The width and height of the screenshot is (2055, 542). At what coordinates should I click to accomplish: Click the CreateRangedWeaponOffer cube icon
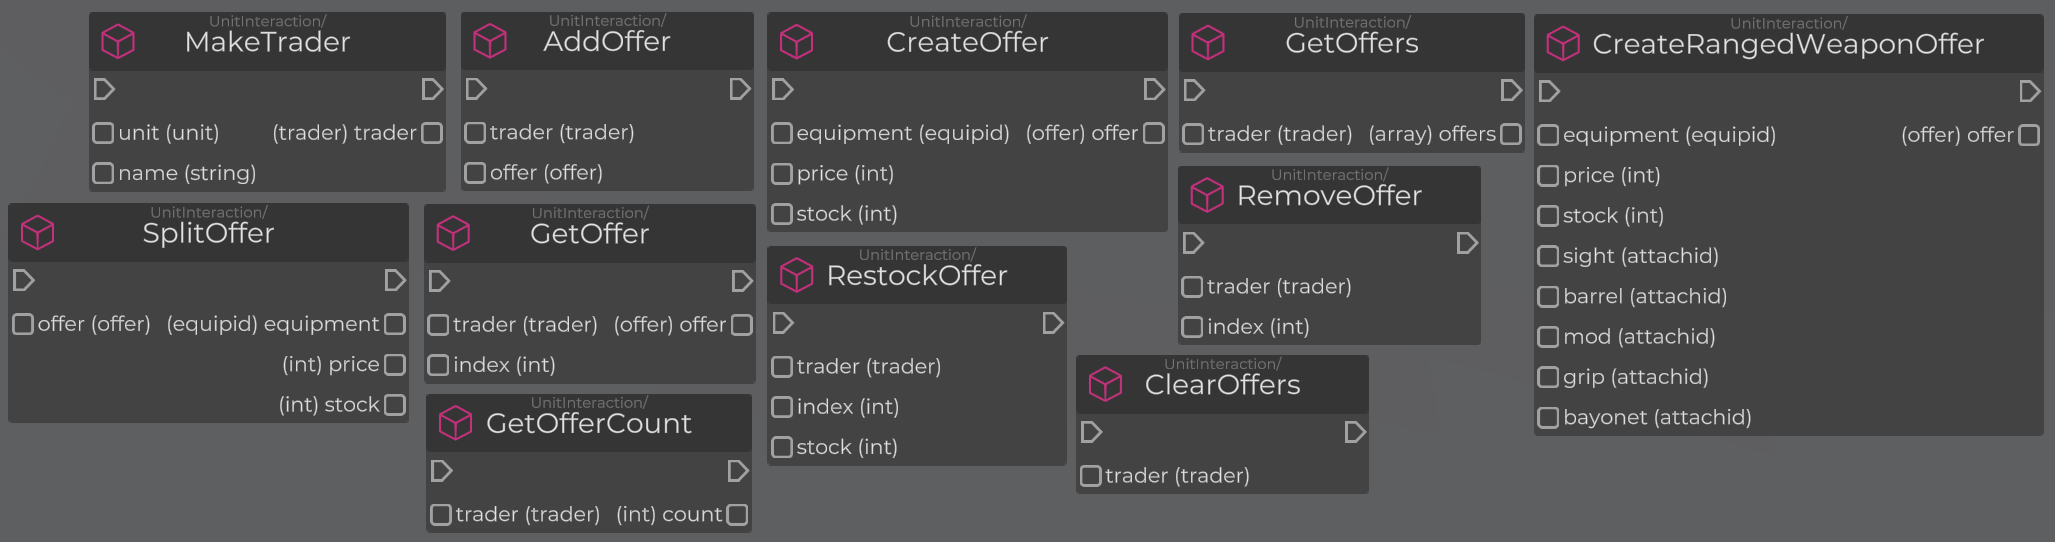point(1563,44)
